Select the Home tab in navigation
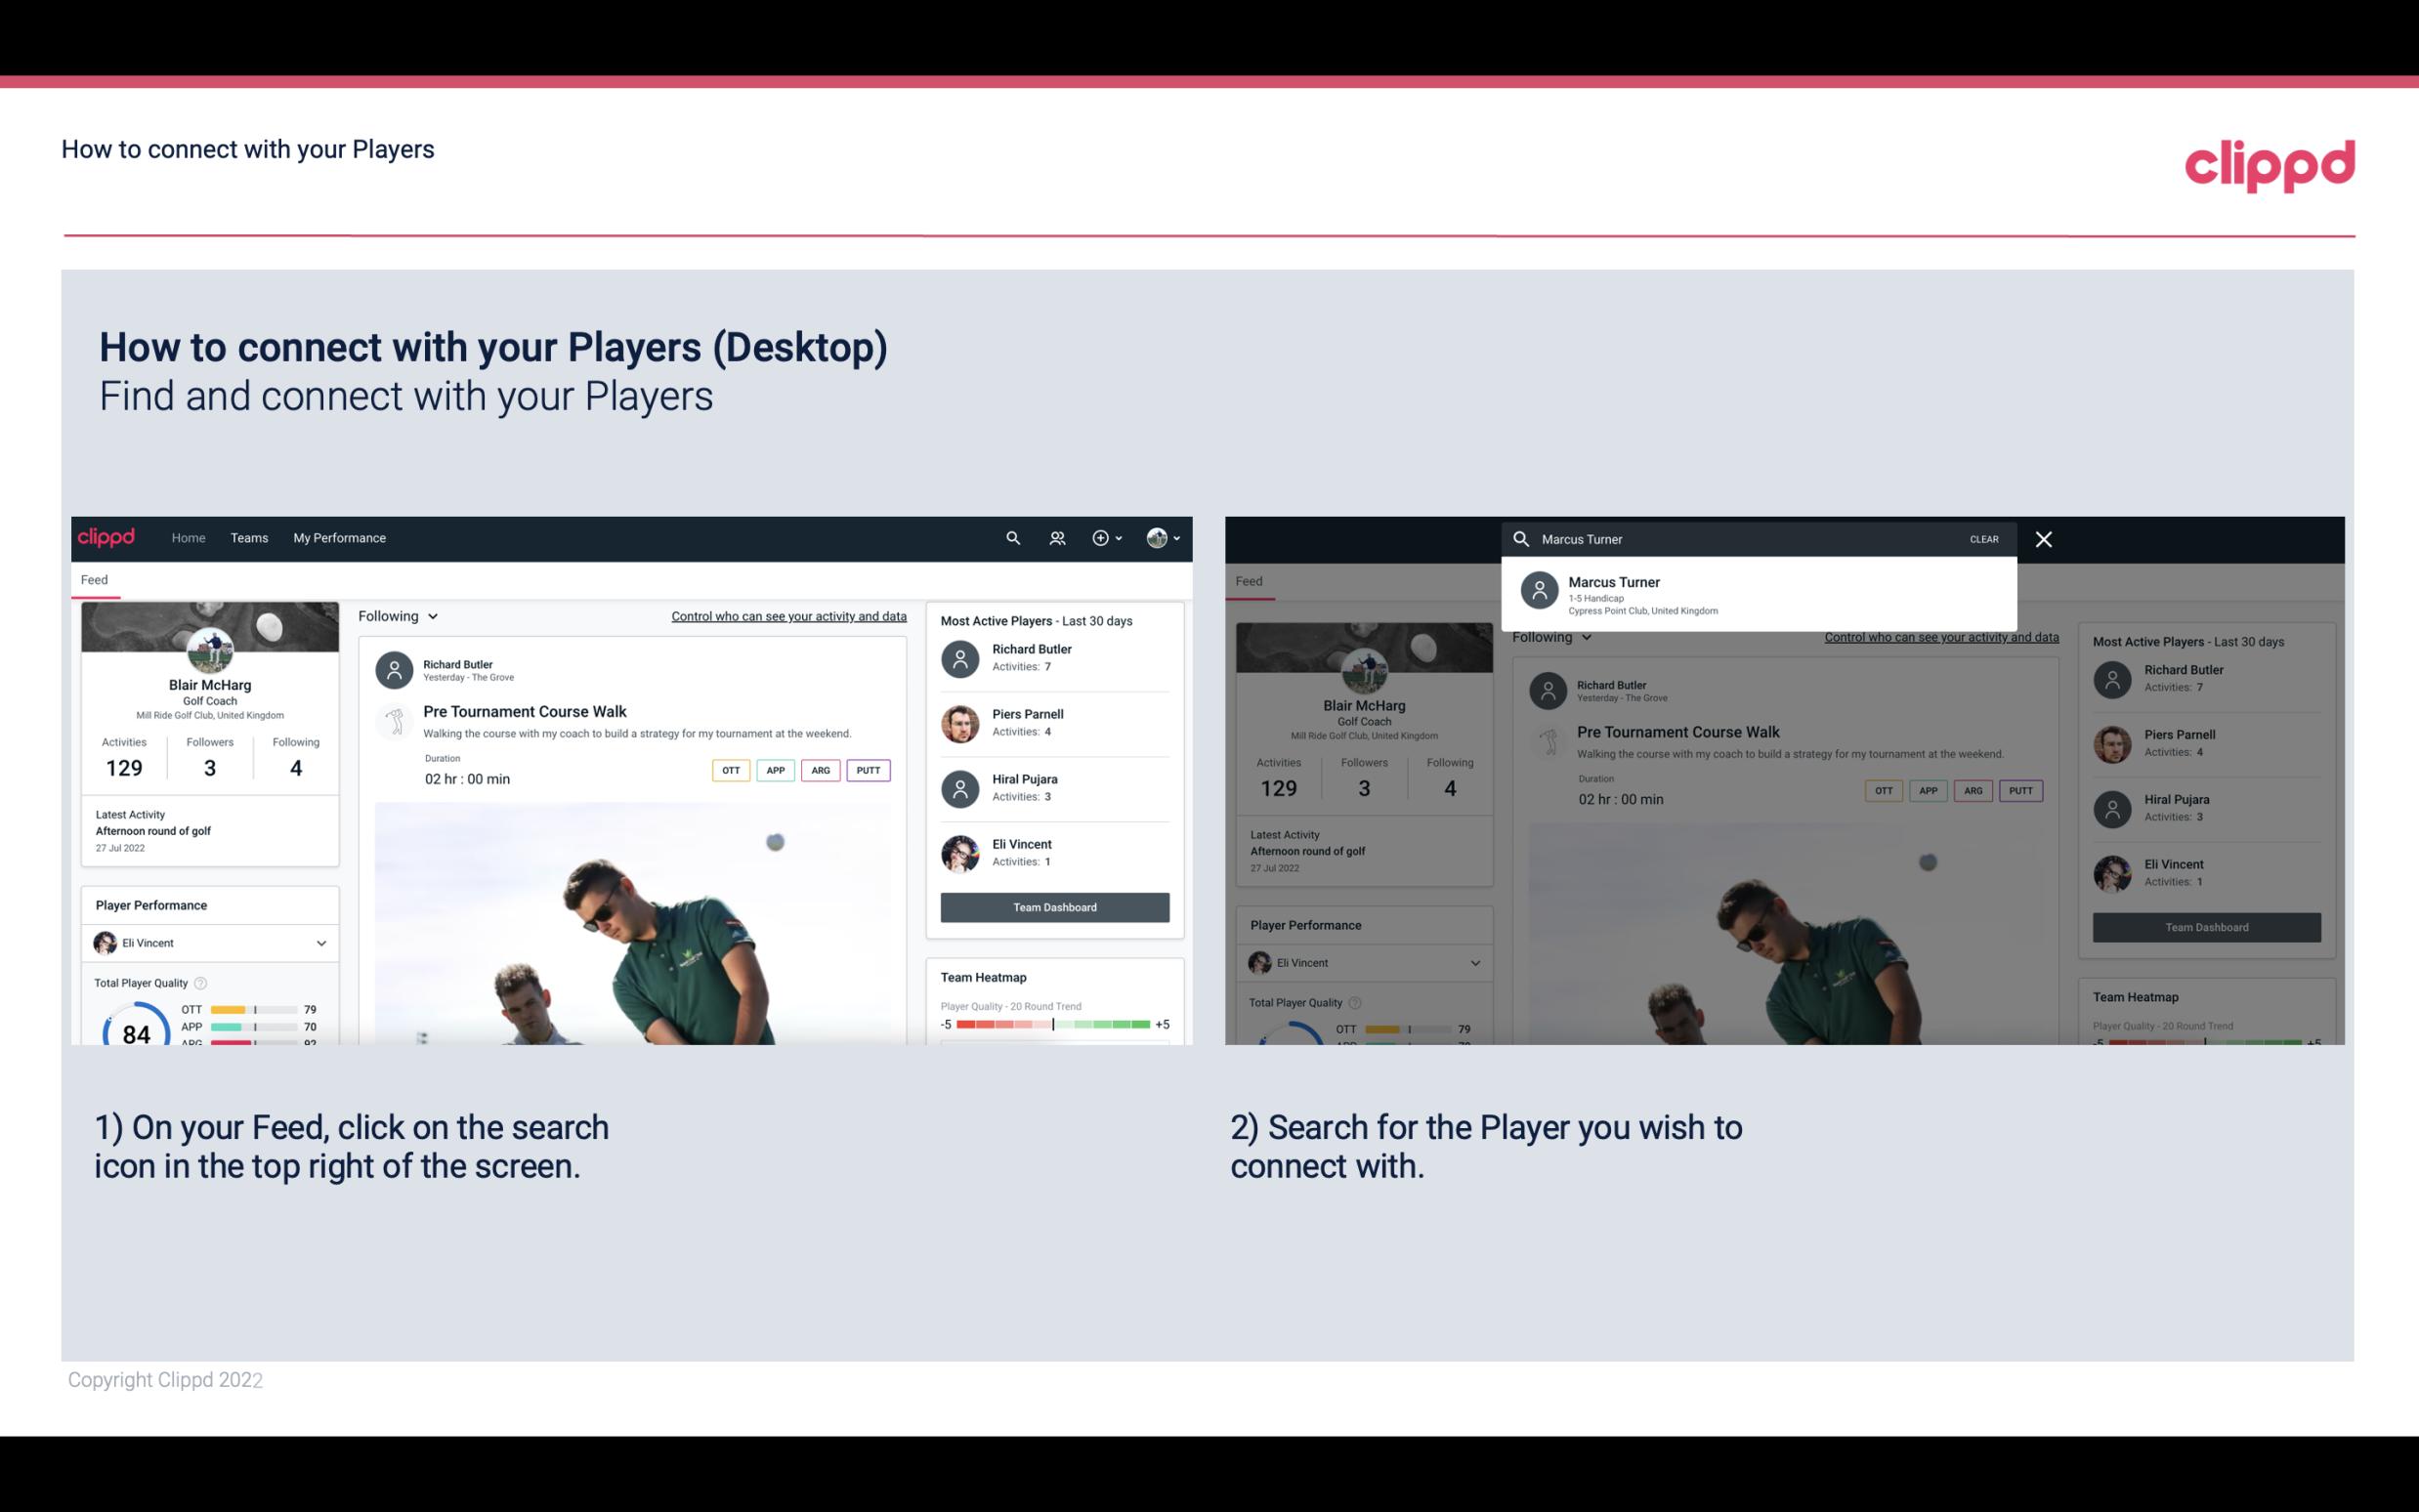Image resolution: width=2419 pixels, height=1512 pixels. (x=187, y=536)
